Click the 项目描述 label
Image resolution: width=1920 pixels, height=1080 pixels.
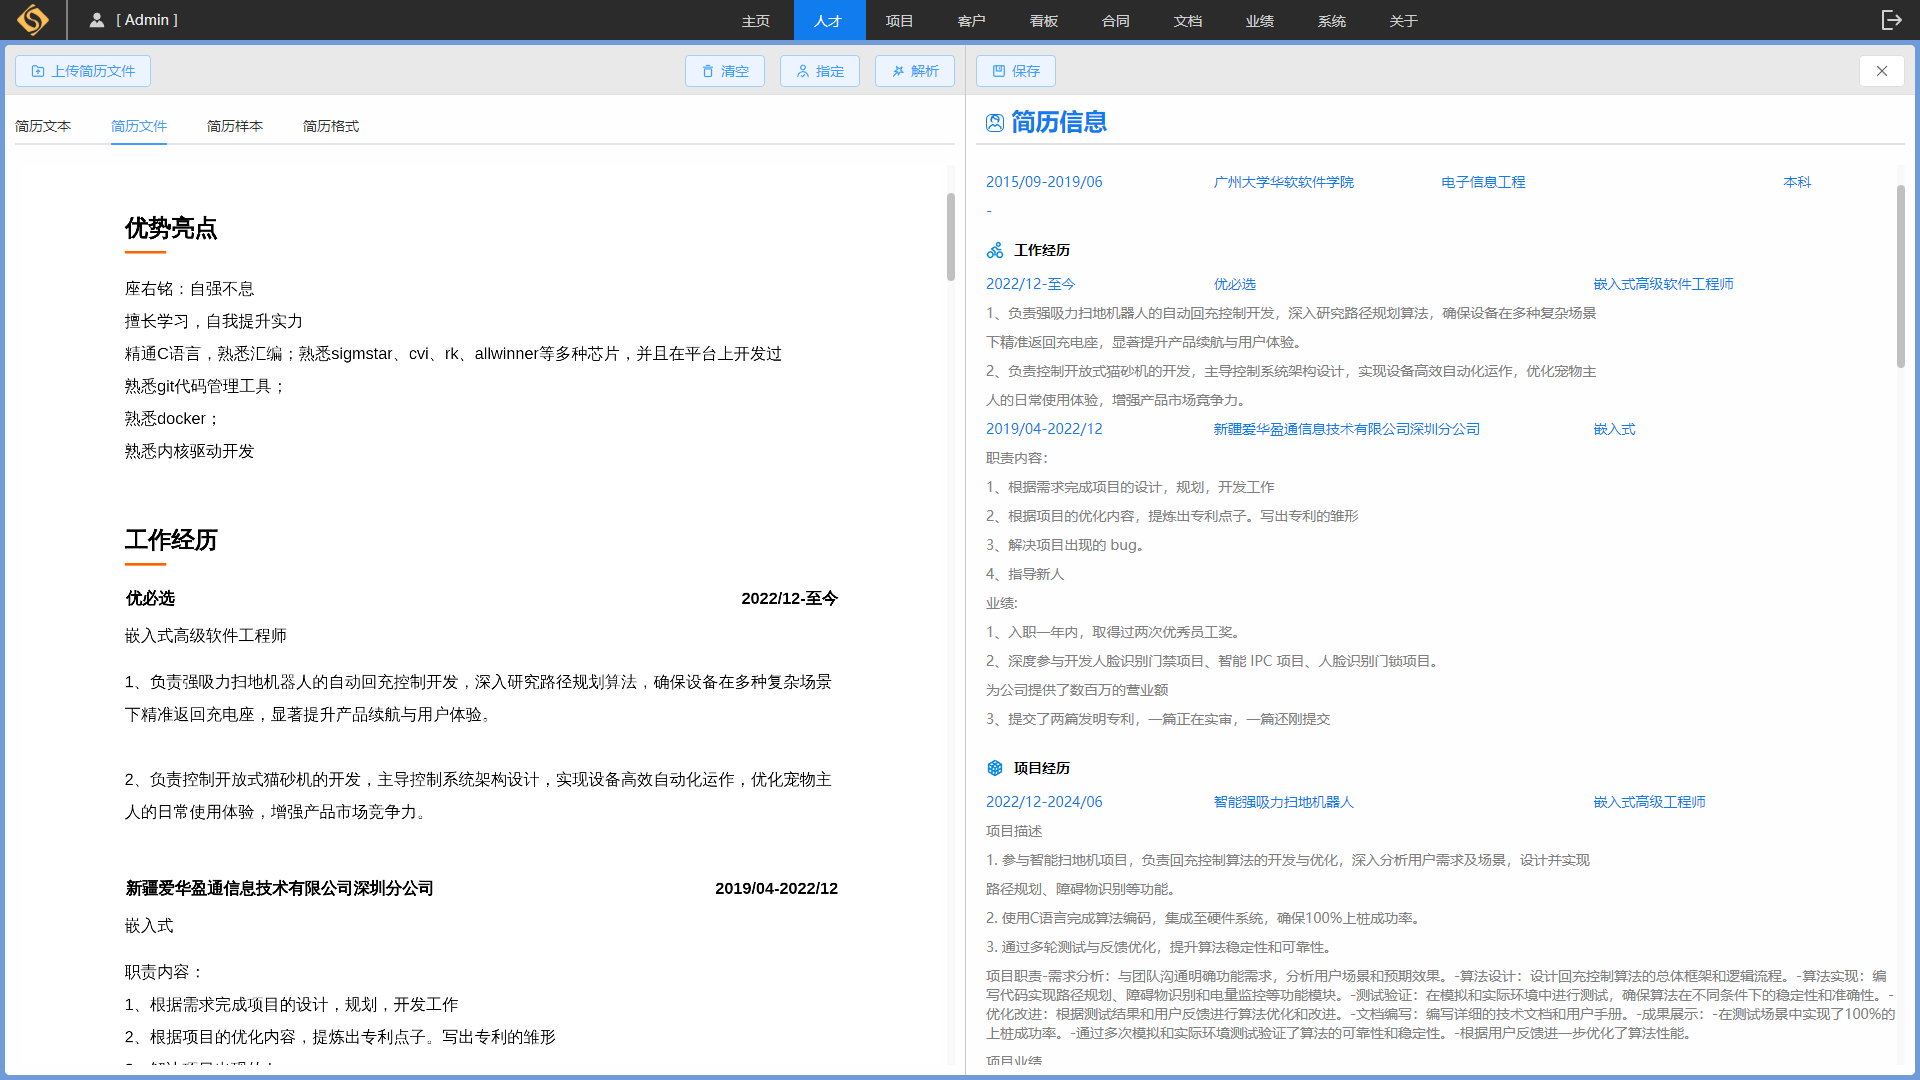coord(1014,831)
